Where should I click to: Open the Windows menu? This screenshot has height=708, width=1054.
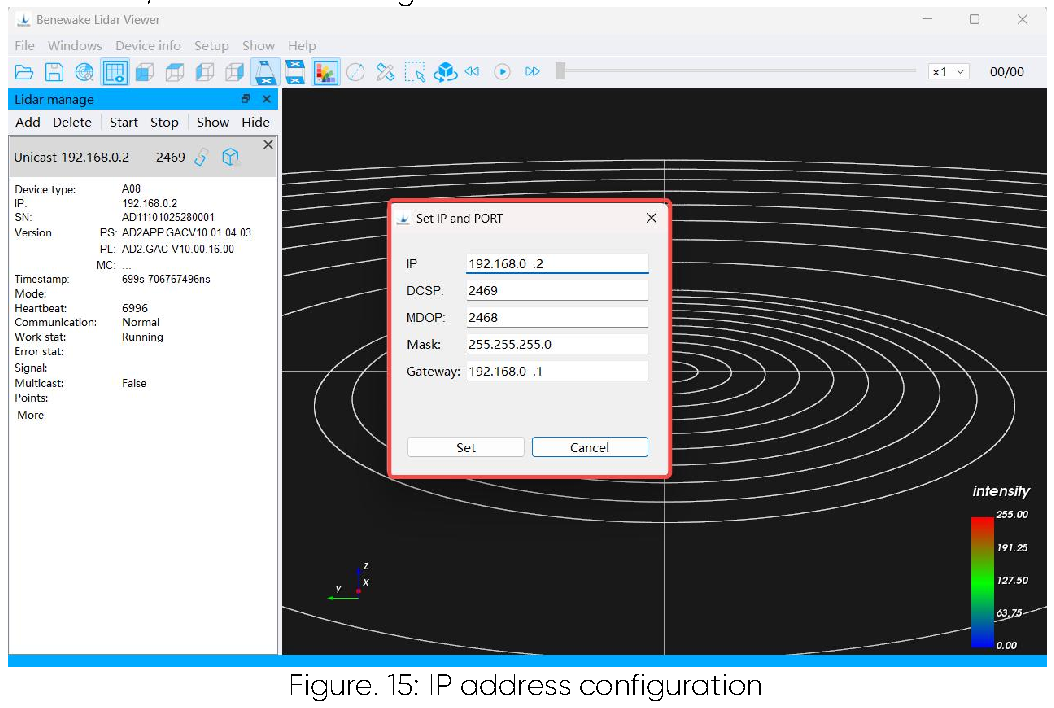tap(75, 46)
